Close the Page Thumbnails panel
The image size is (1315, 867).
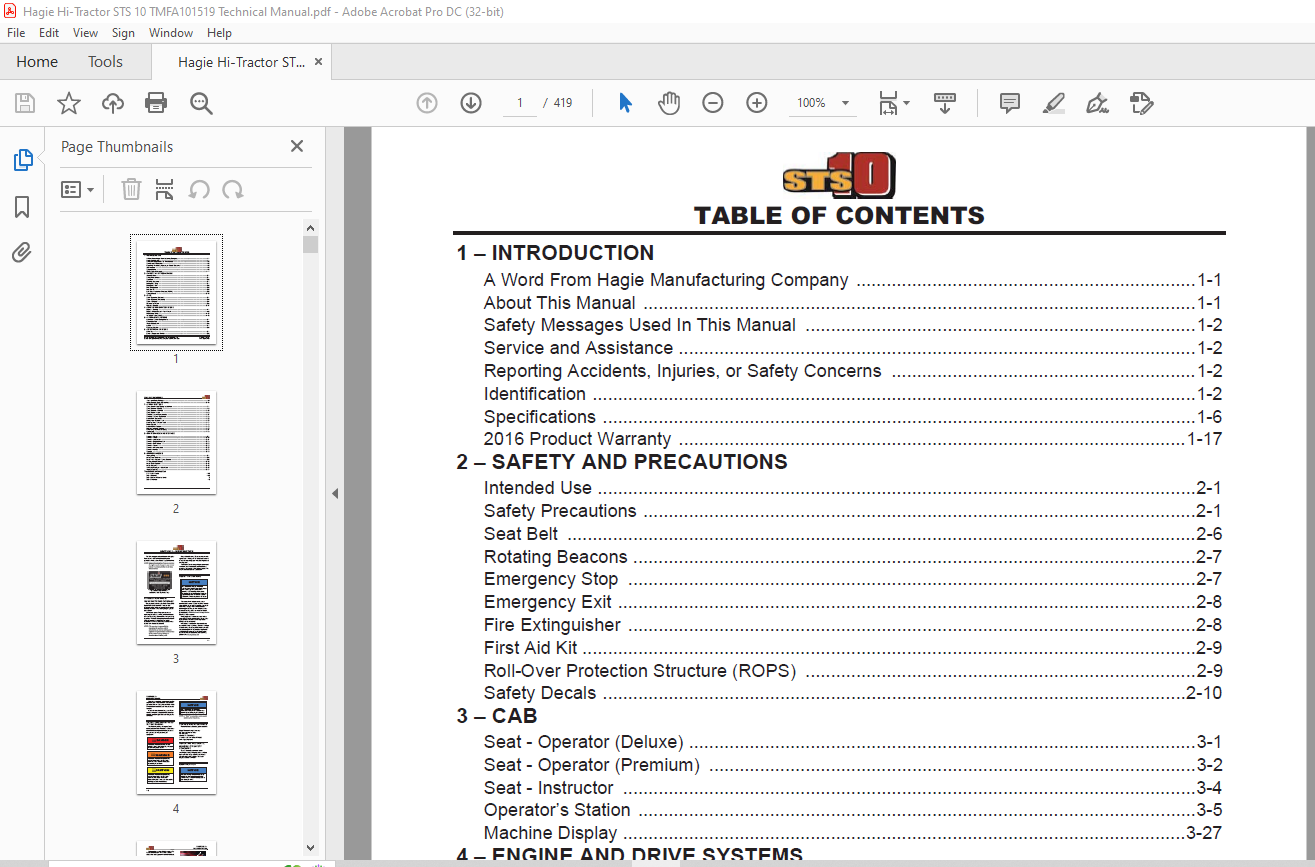click(x=297, y=146)
